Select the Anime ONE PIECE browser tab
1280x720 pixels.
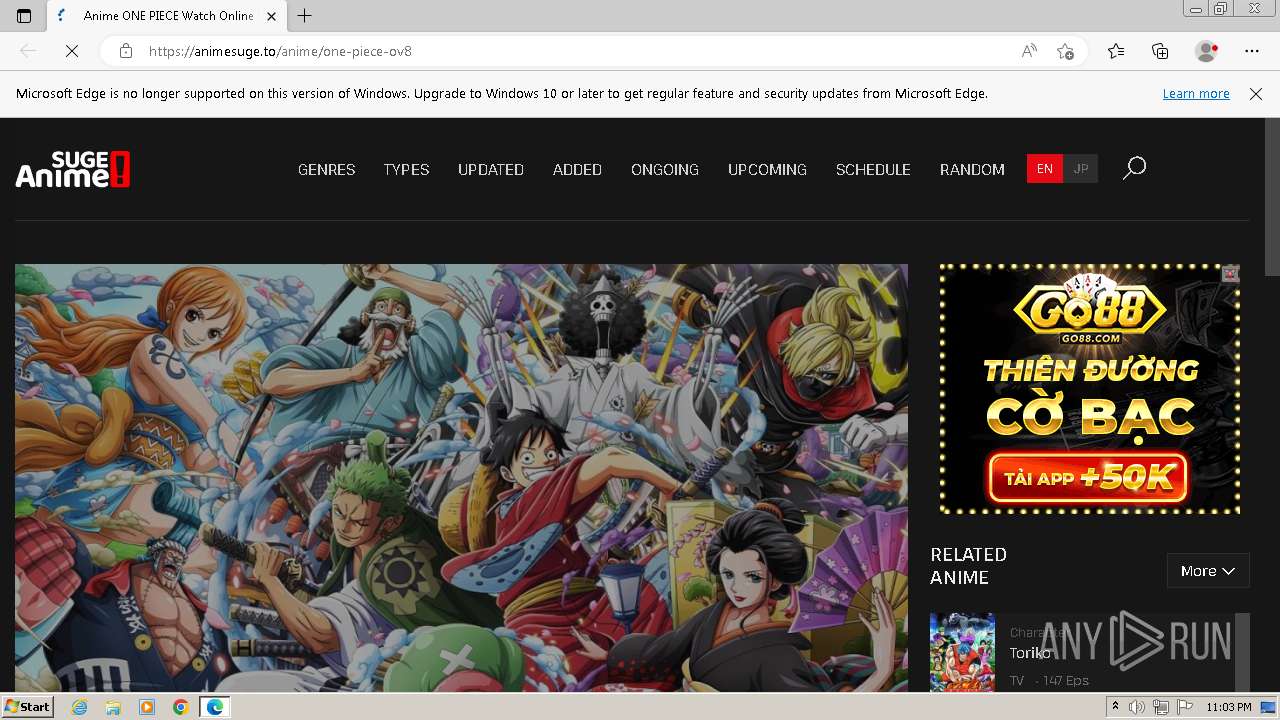167,16
